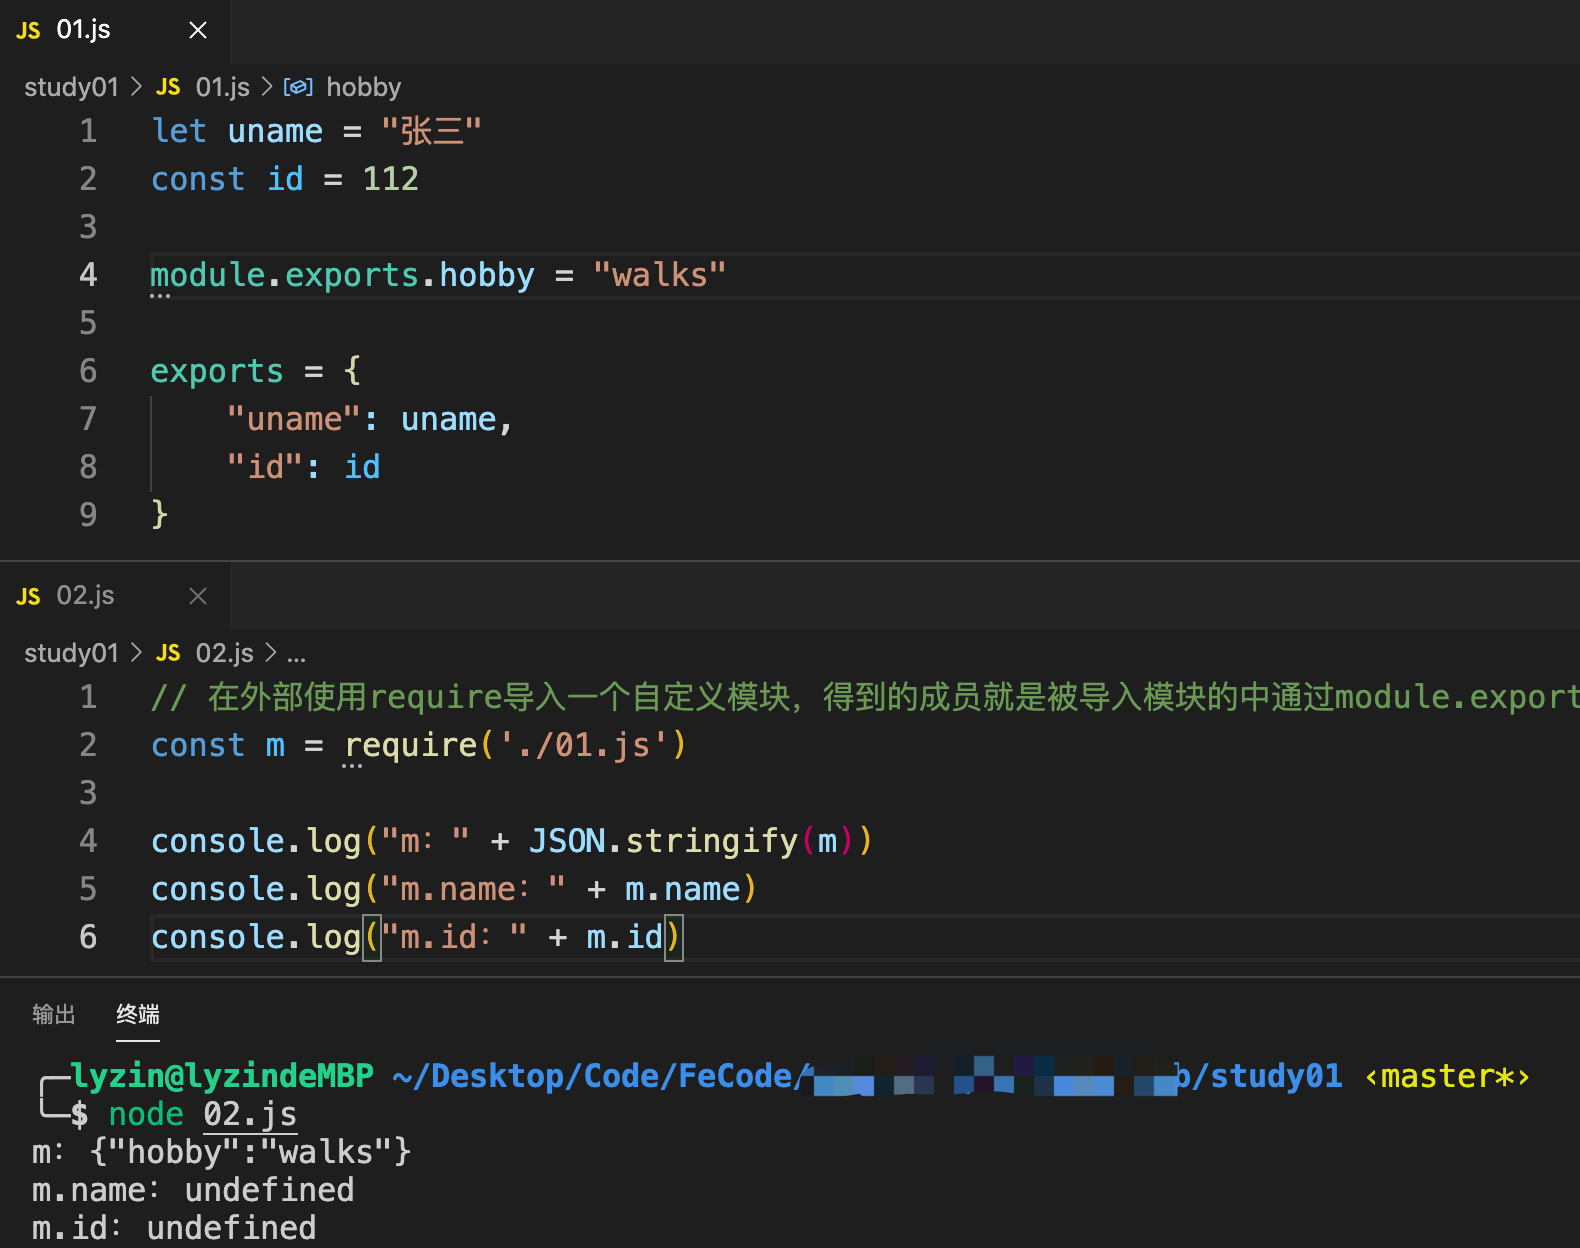
Task: Click hobby symbol breadcrumb
Action: tap(363, 87)
